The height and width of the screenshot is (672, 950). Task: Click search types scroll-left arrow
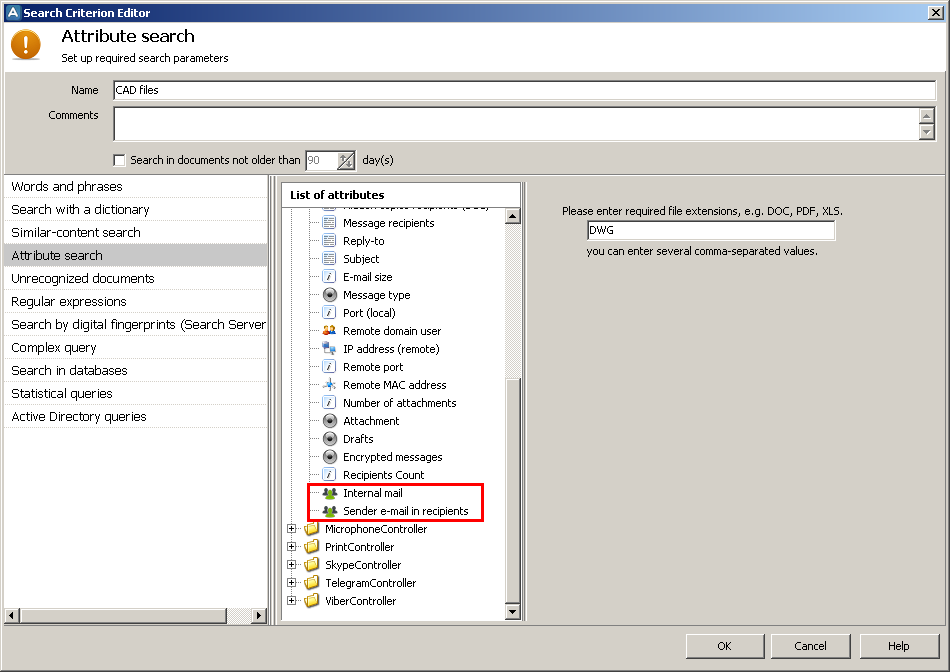[12, 616]
